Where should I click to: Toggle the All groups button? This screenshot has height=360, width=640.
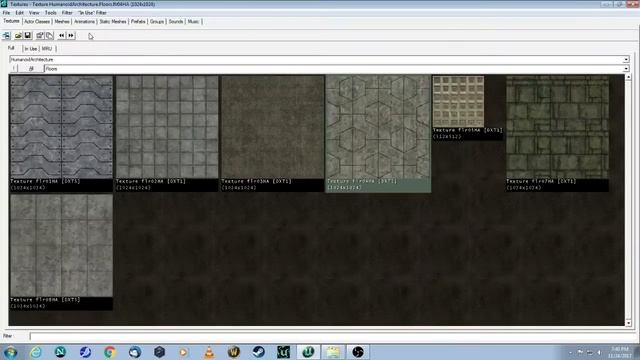31,69
